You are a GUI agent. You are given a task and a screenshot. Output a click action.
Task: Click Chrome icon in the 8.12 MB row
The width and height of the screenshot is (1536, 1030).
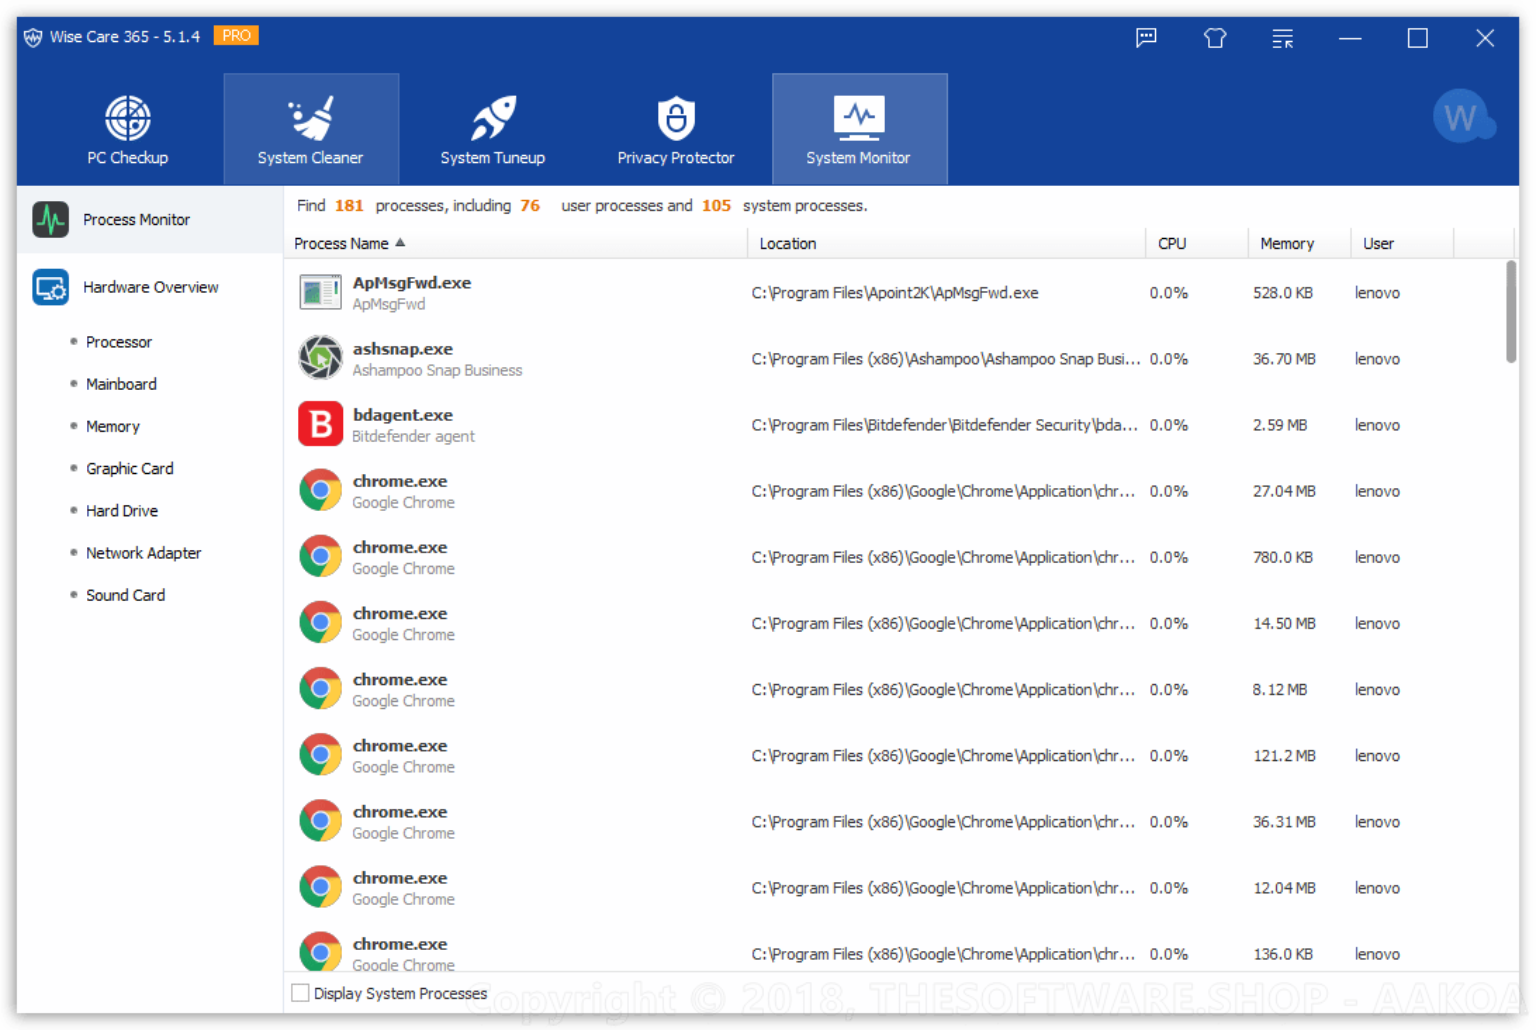click(320, 689)
